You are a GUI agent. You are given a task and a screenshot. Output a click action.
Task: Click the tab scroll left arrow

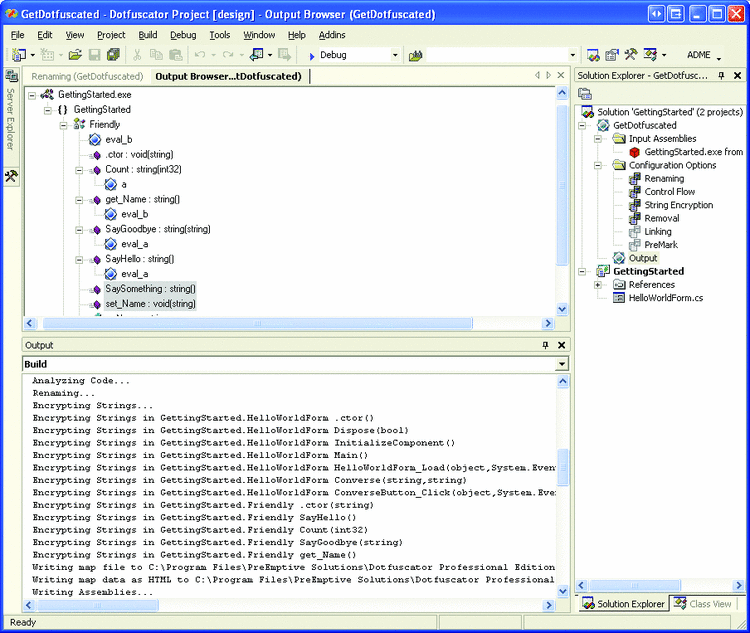[x=537, y=75]
